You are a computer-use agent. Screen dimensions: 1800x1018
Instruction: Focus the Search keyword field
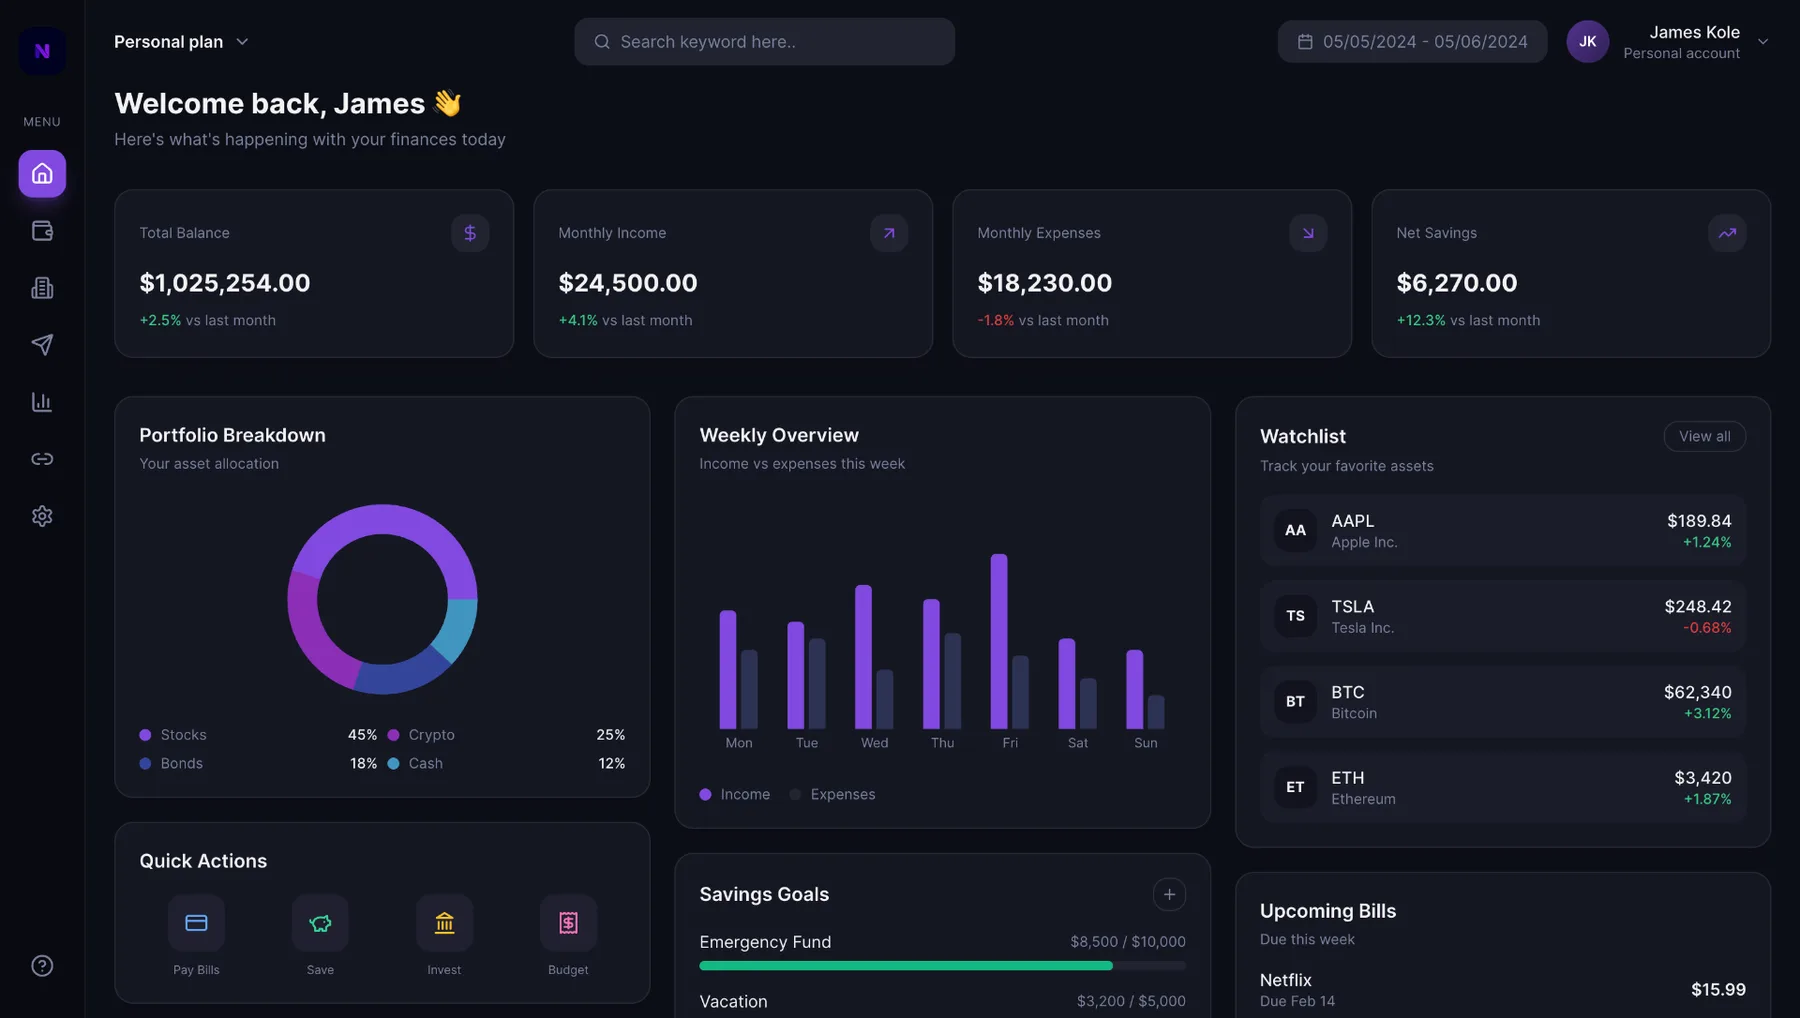click(x=764, y=42)
